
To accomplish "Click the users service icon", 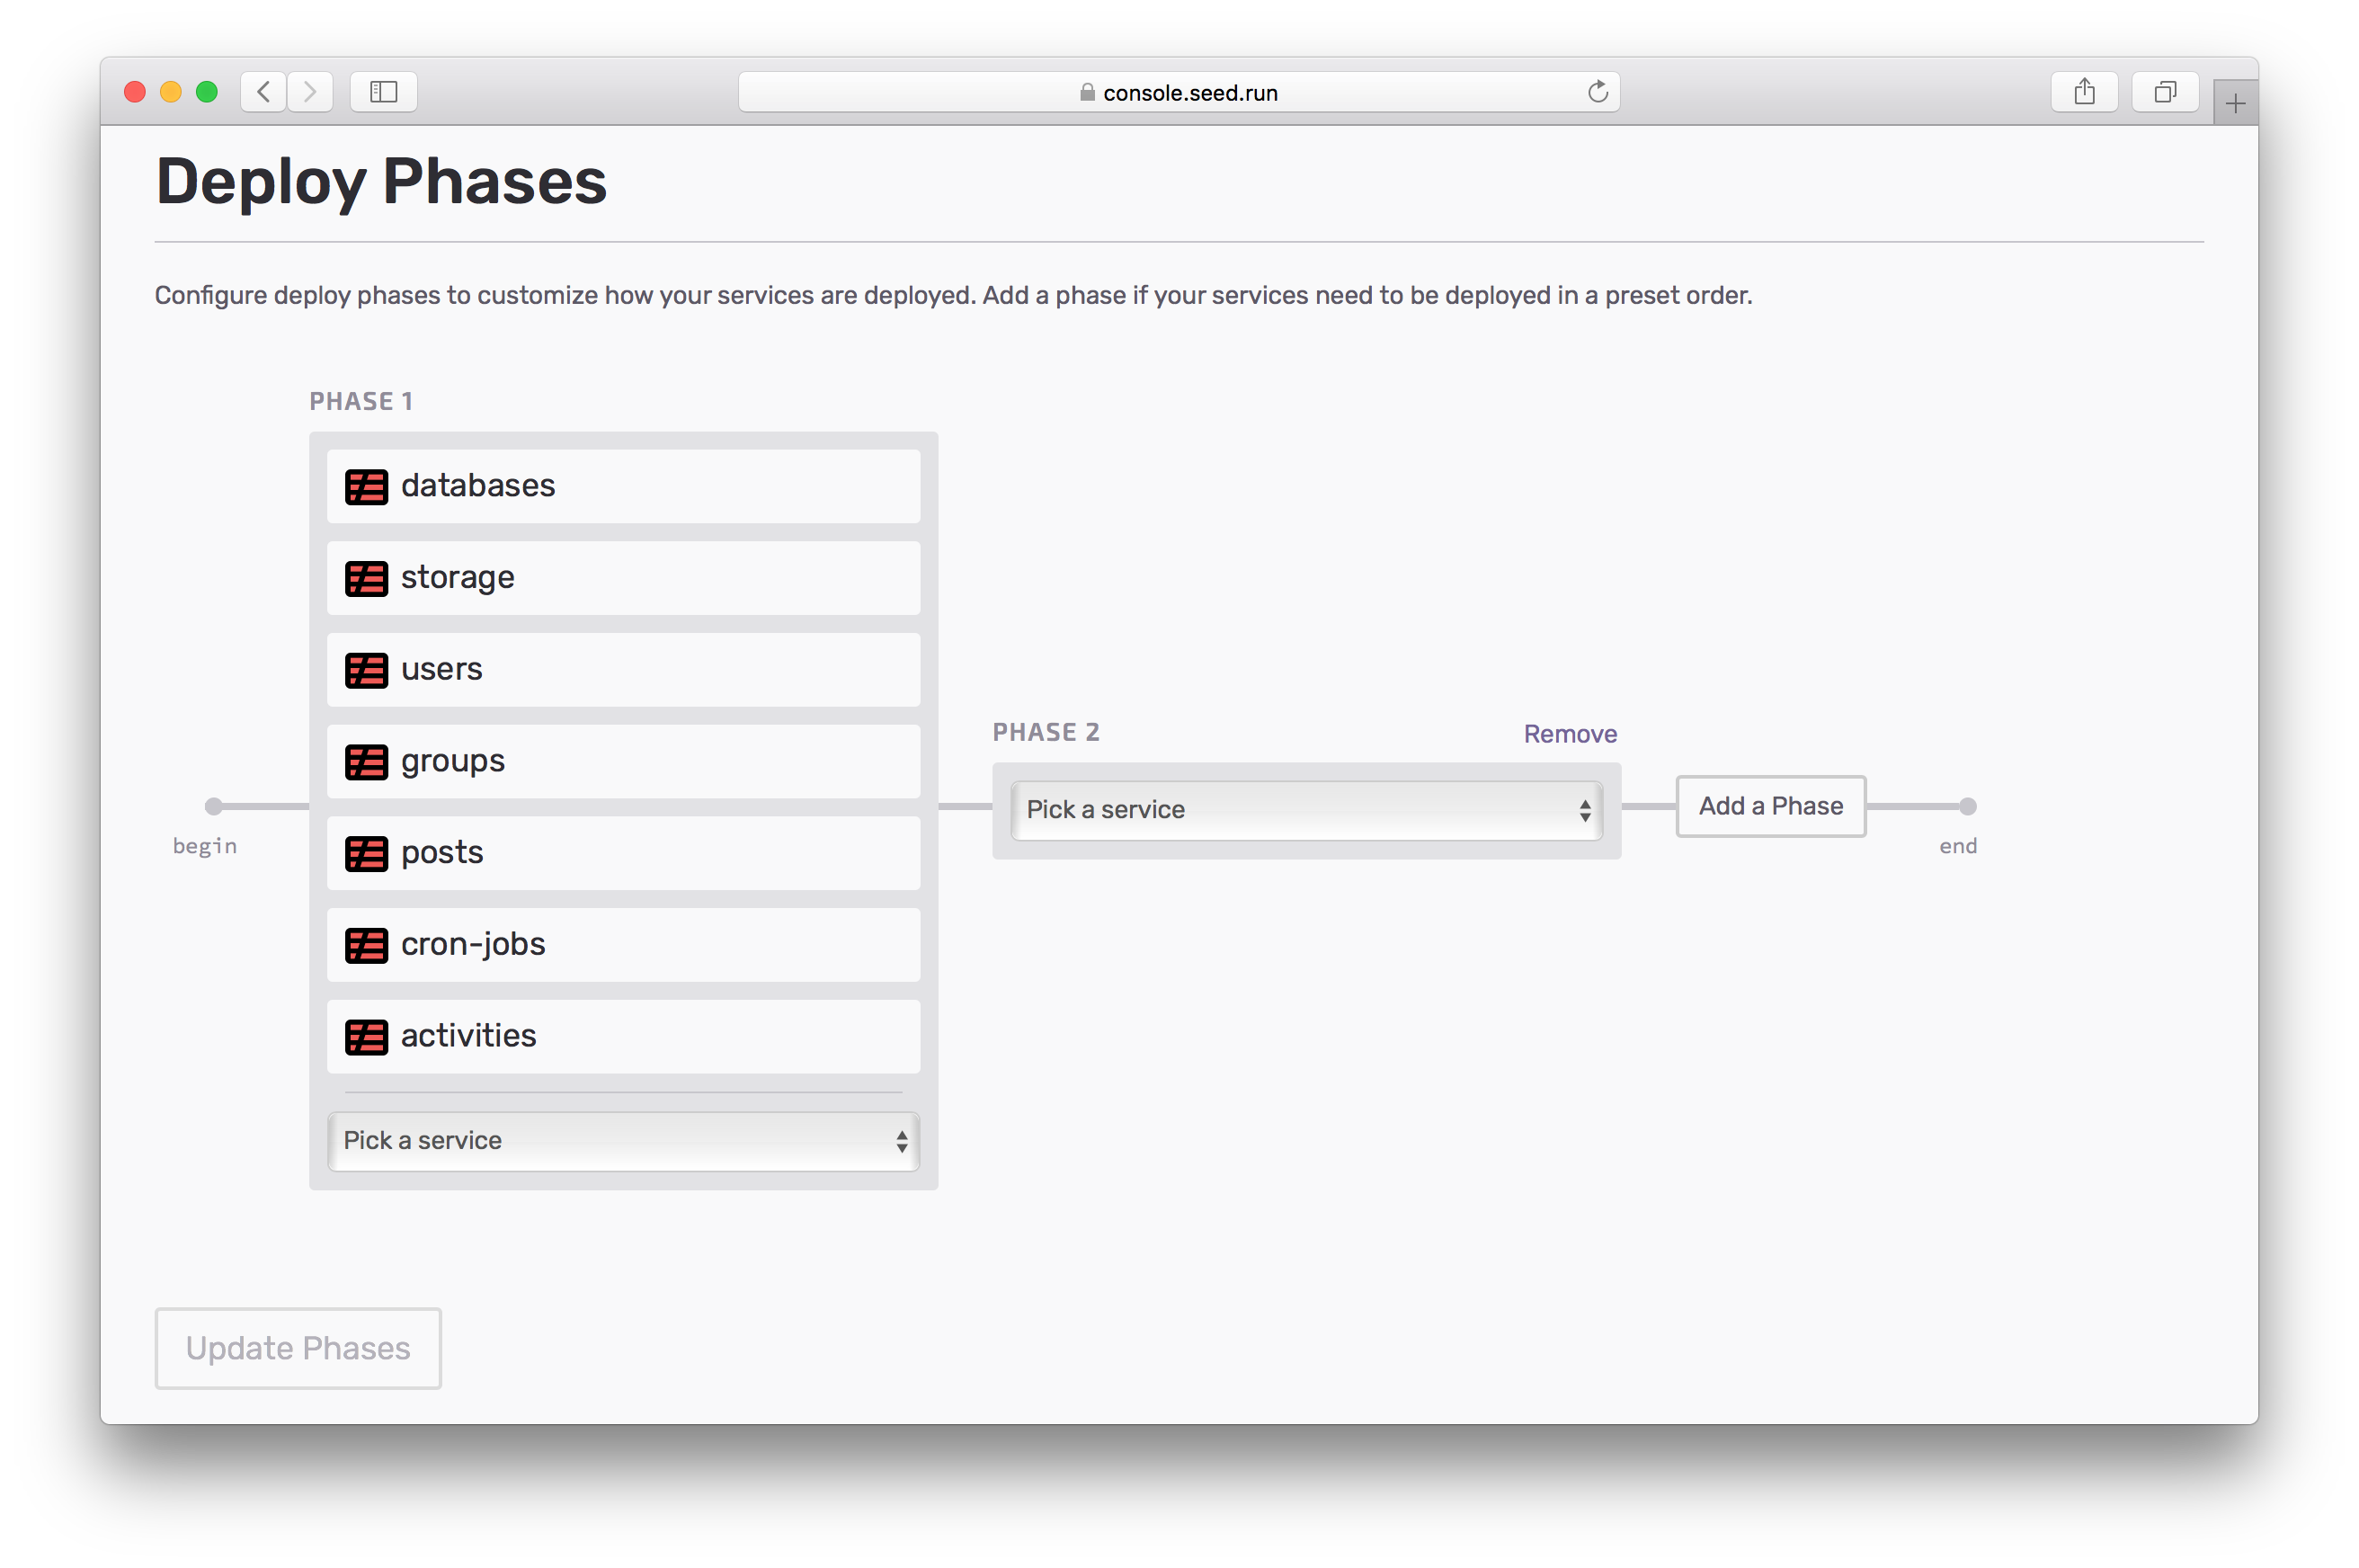I will (x=366, y=670).
